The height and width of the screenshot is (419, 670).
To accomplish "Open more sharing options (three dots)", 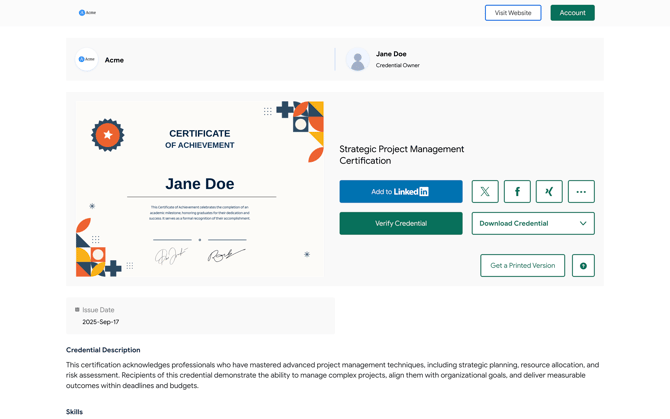I will pyautogui.click(x=581, y=191).
